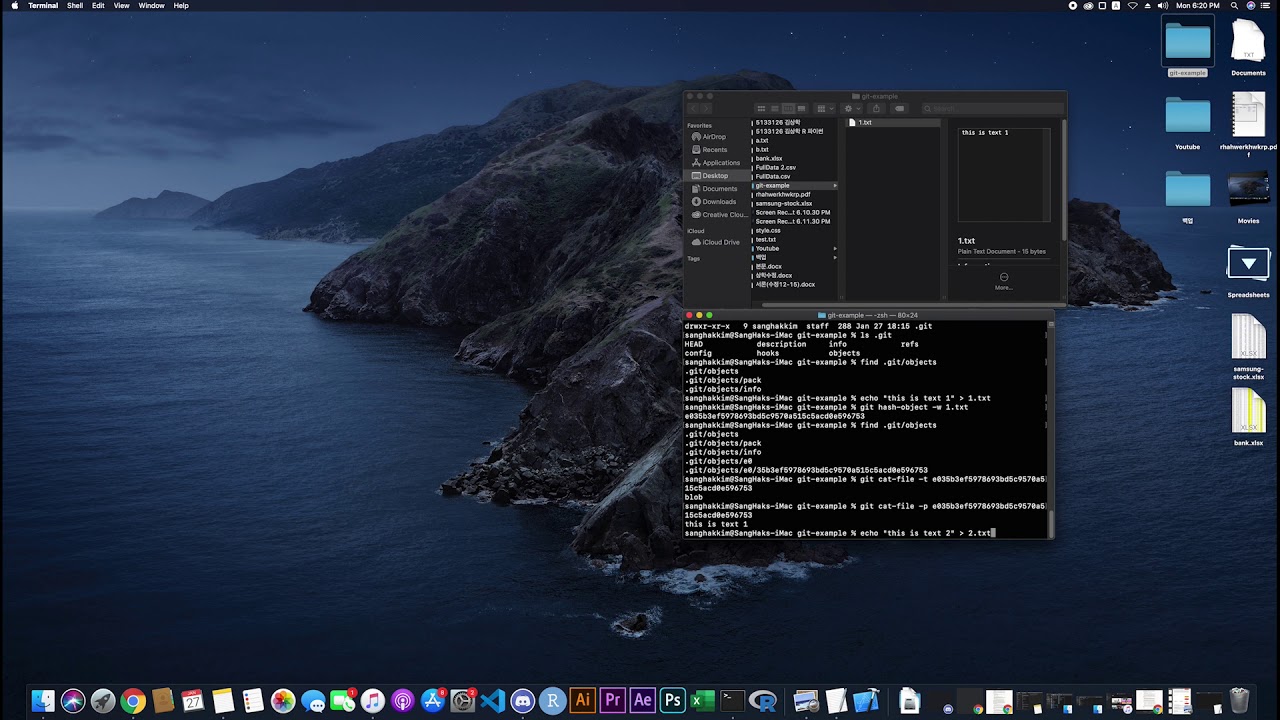Screen dimensions: 1280x720
Task: Open the Shell menu in menu bar
Action: pyautogui.click(x=75, y=6)
